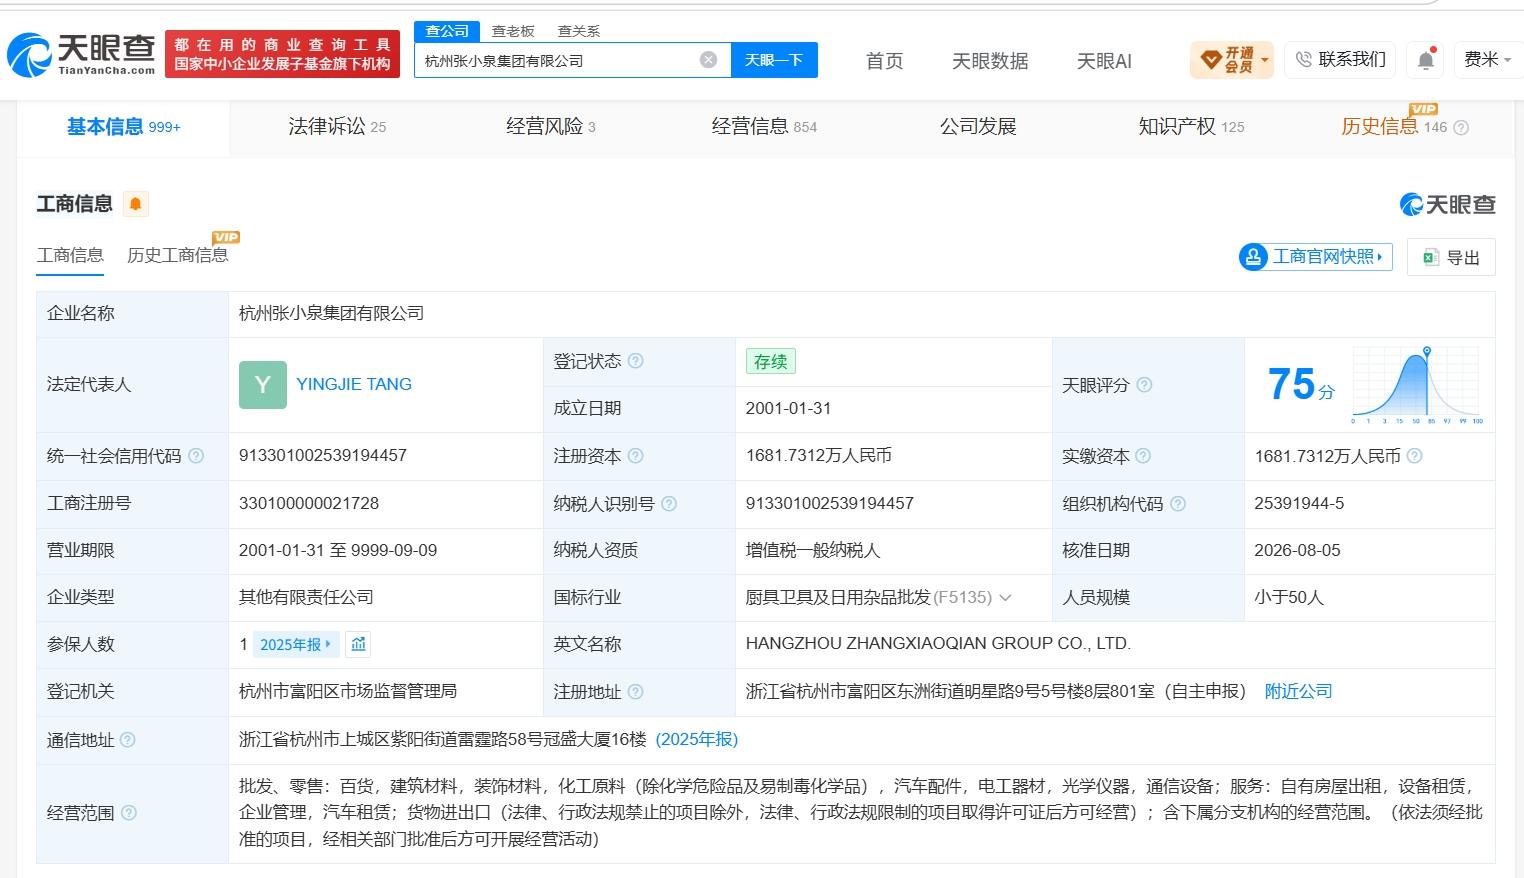Image resolution: width=1524 pixels, height=878 pixels.
Task: Select 登记机关 value 杭州市富阳区市场监督管理局
Action: (348, 691)
